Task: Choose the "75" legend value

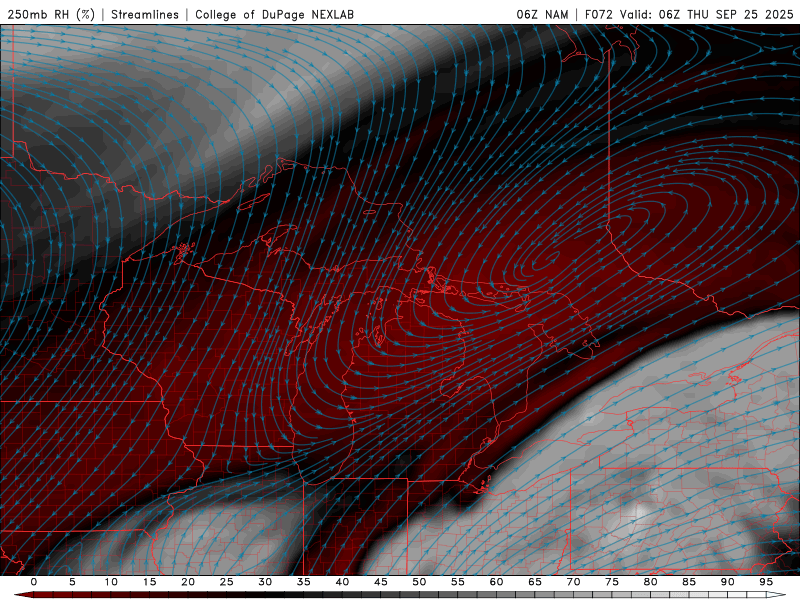Action: pyautogui.click(x=612, y=582)
